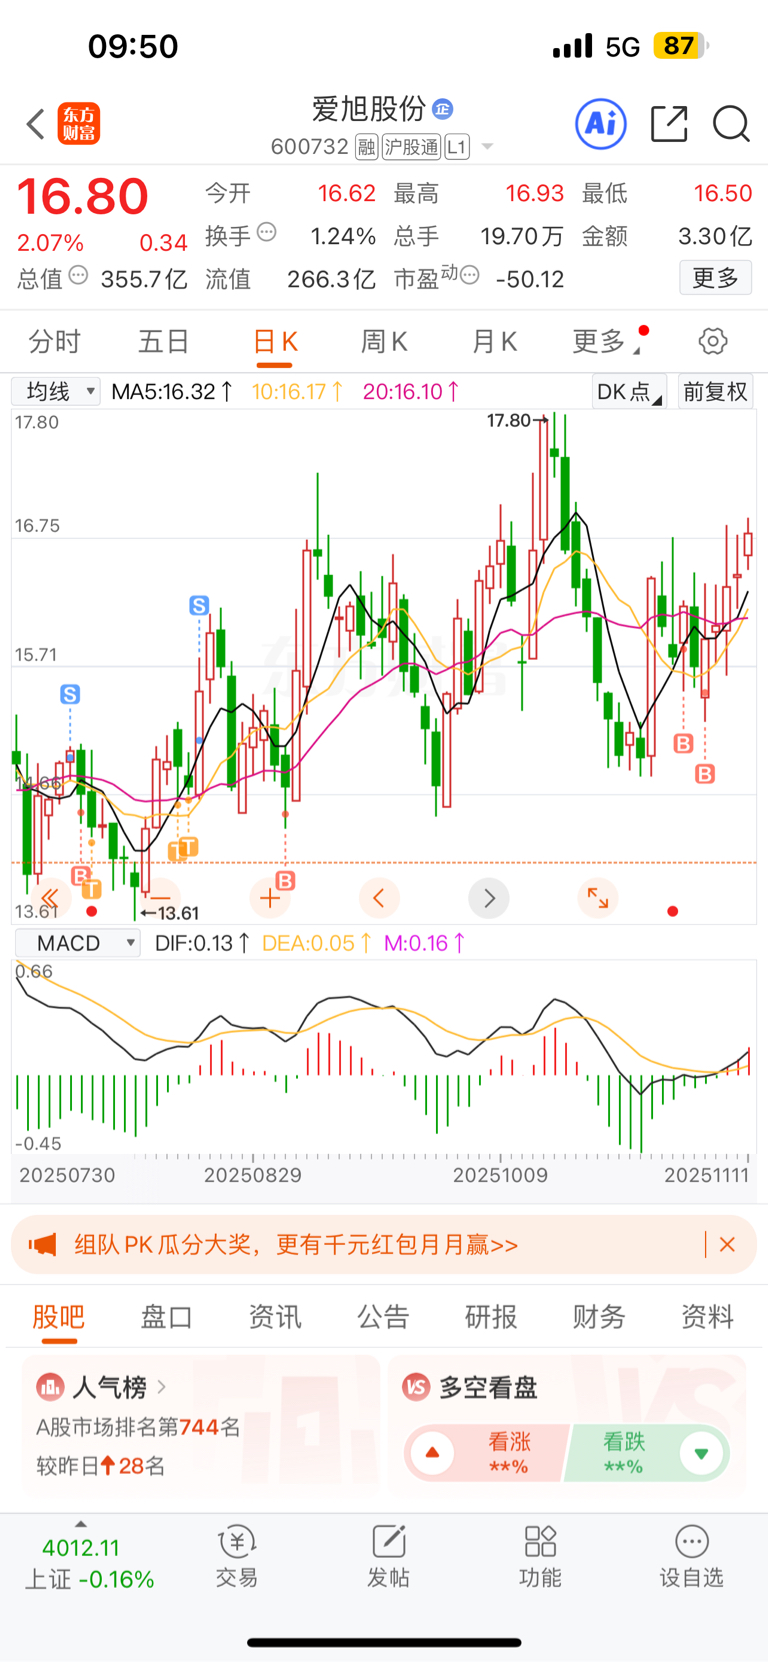The height and width of the screenshot is (1662, 768).
Task: Switch to 周K chart tab
Action: [384, 342]
